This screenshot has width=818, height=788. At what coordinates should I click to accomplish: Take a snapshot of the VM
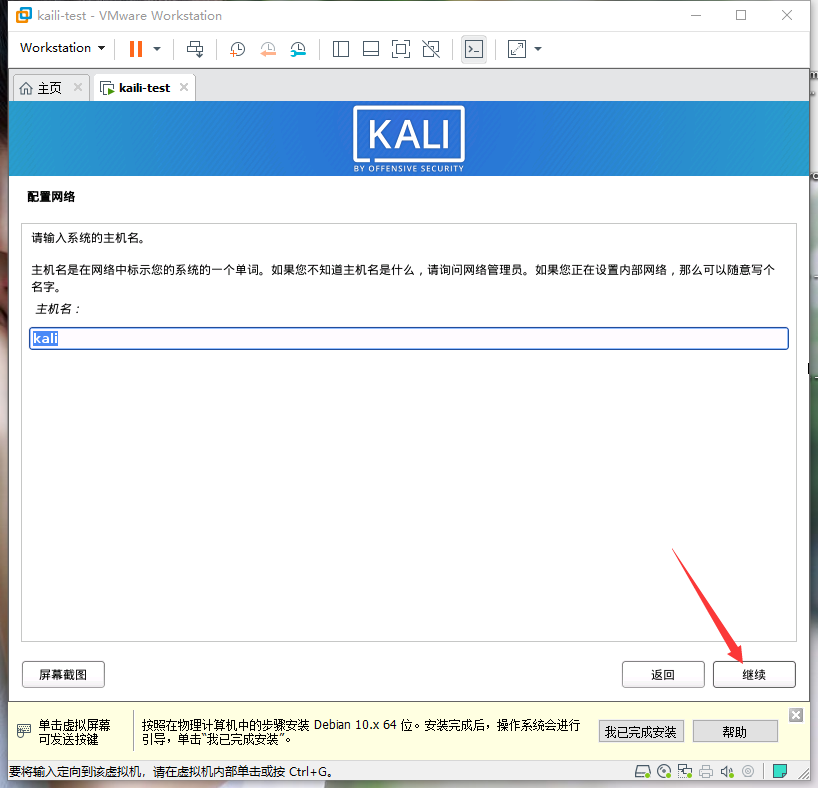tap(237, 49)
